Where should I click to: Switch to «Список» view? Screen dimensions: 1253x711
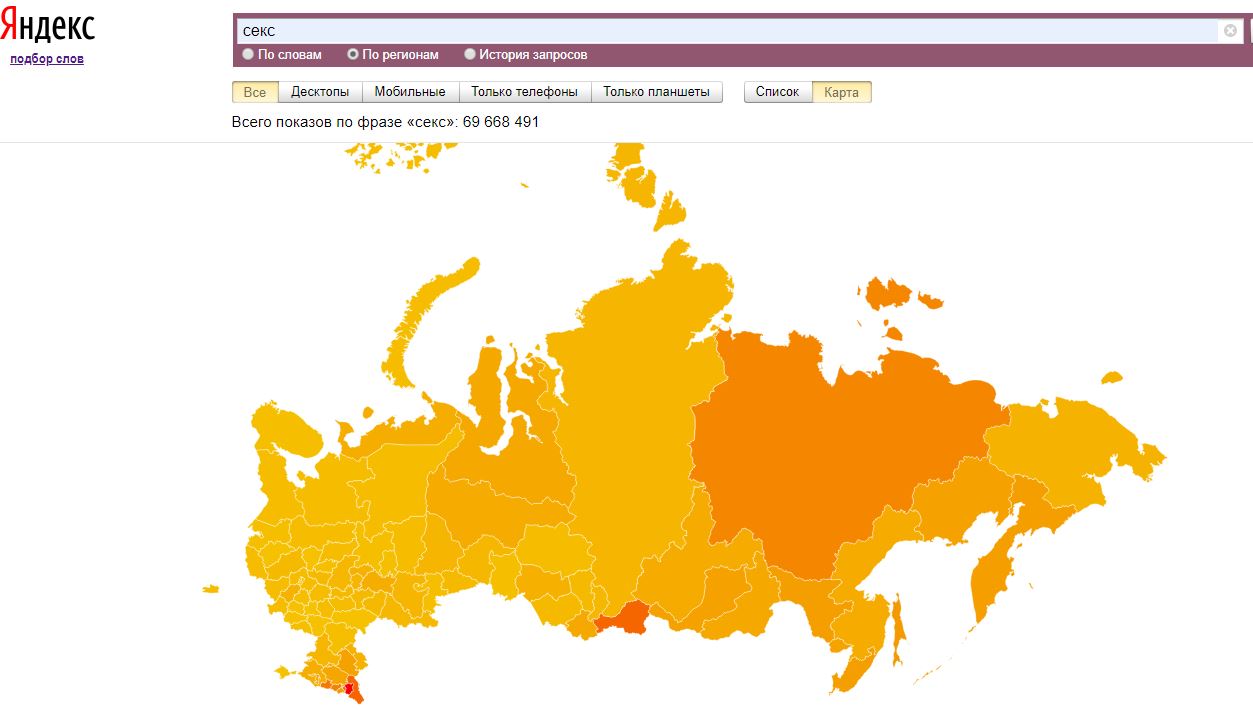pos(777,92)
